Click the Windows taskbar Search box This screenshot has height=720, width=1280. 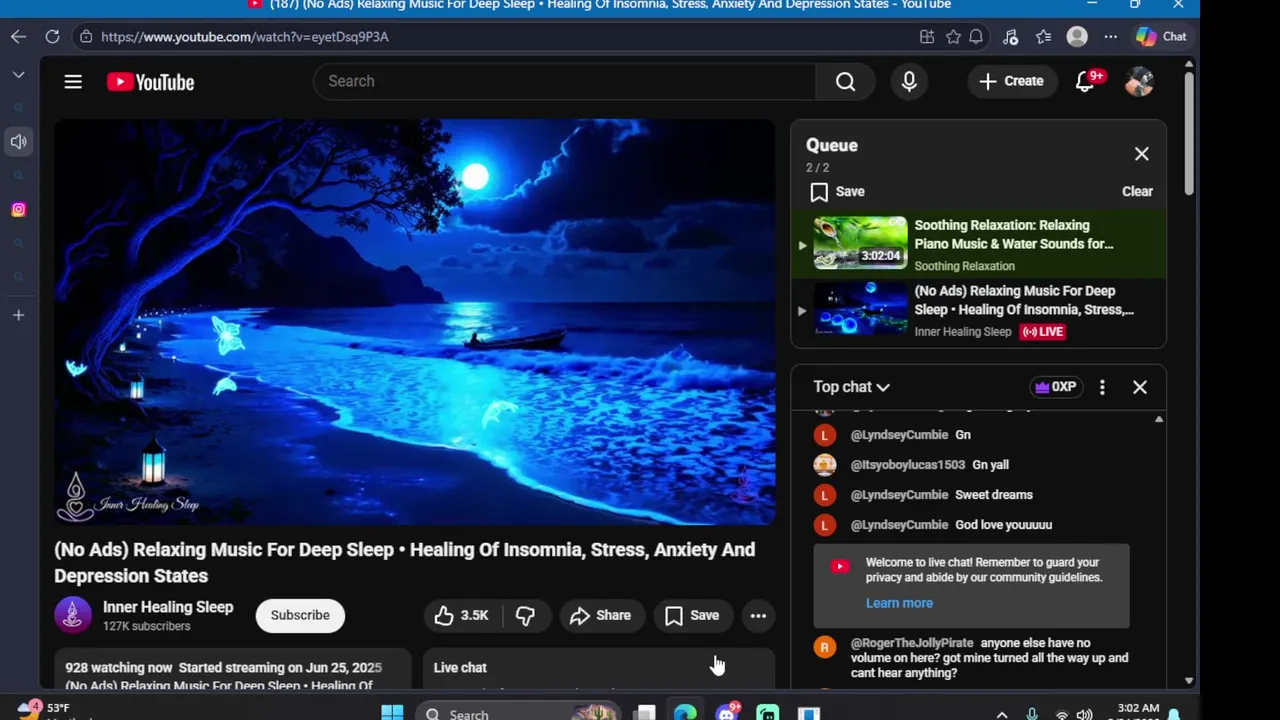coord(520,713)
